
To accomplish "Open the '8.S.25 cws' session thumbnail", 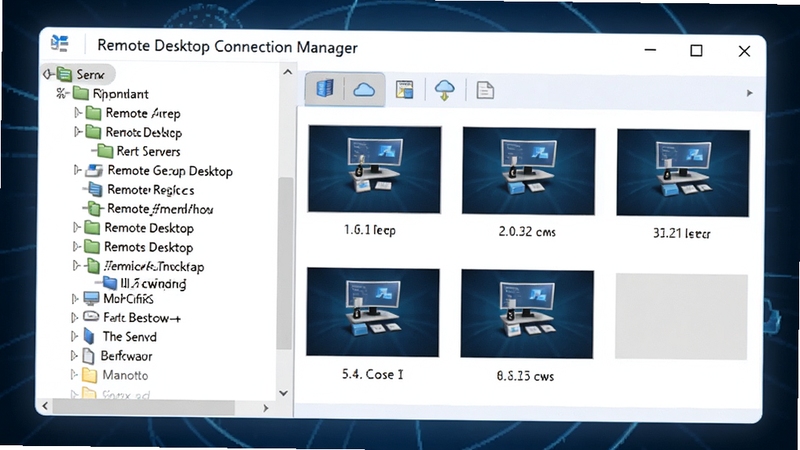I will (527, 314).
